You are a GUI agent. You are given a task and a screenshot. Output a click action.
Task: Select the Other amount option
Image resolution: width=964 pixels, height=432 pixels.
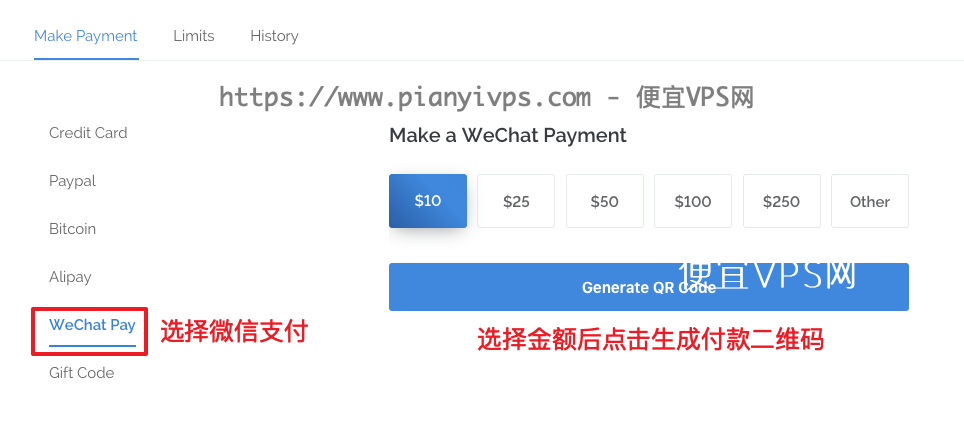click(870, 201)
